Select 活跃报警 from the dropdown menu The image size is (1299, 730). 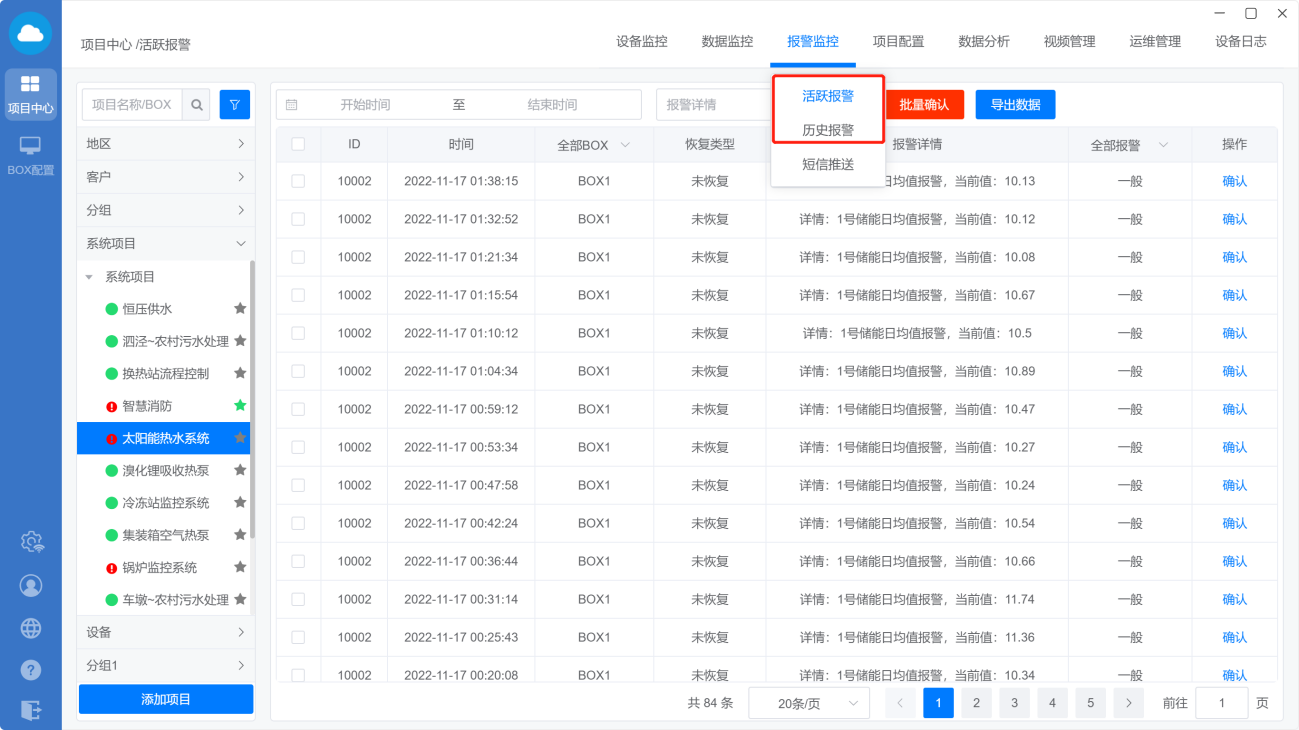pos(828,96)
